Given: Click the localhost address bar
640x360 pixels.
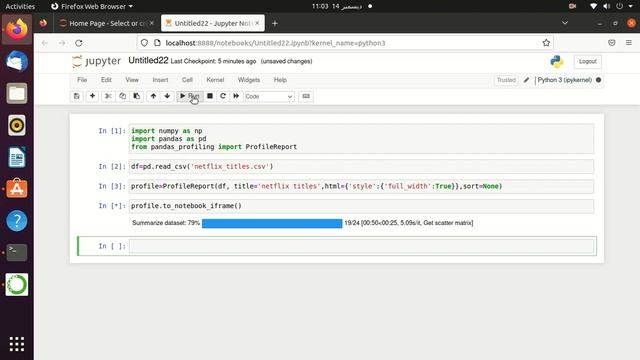Looking at the screenshot, I should [345, 43].
